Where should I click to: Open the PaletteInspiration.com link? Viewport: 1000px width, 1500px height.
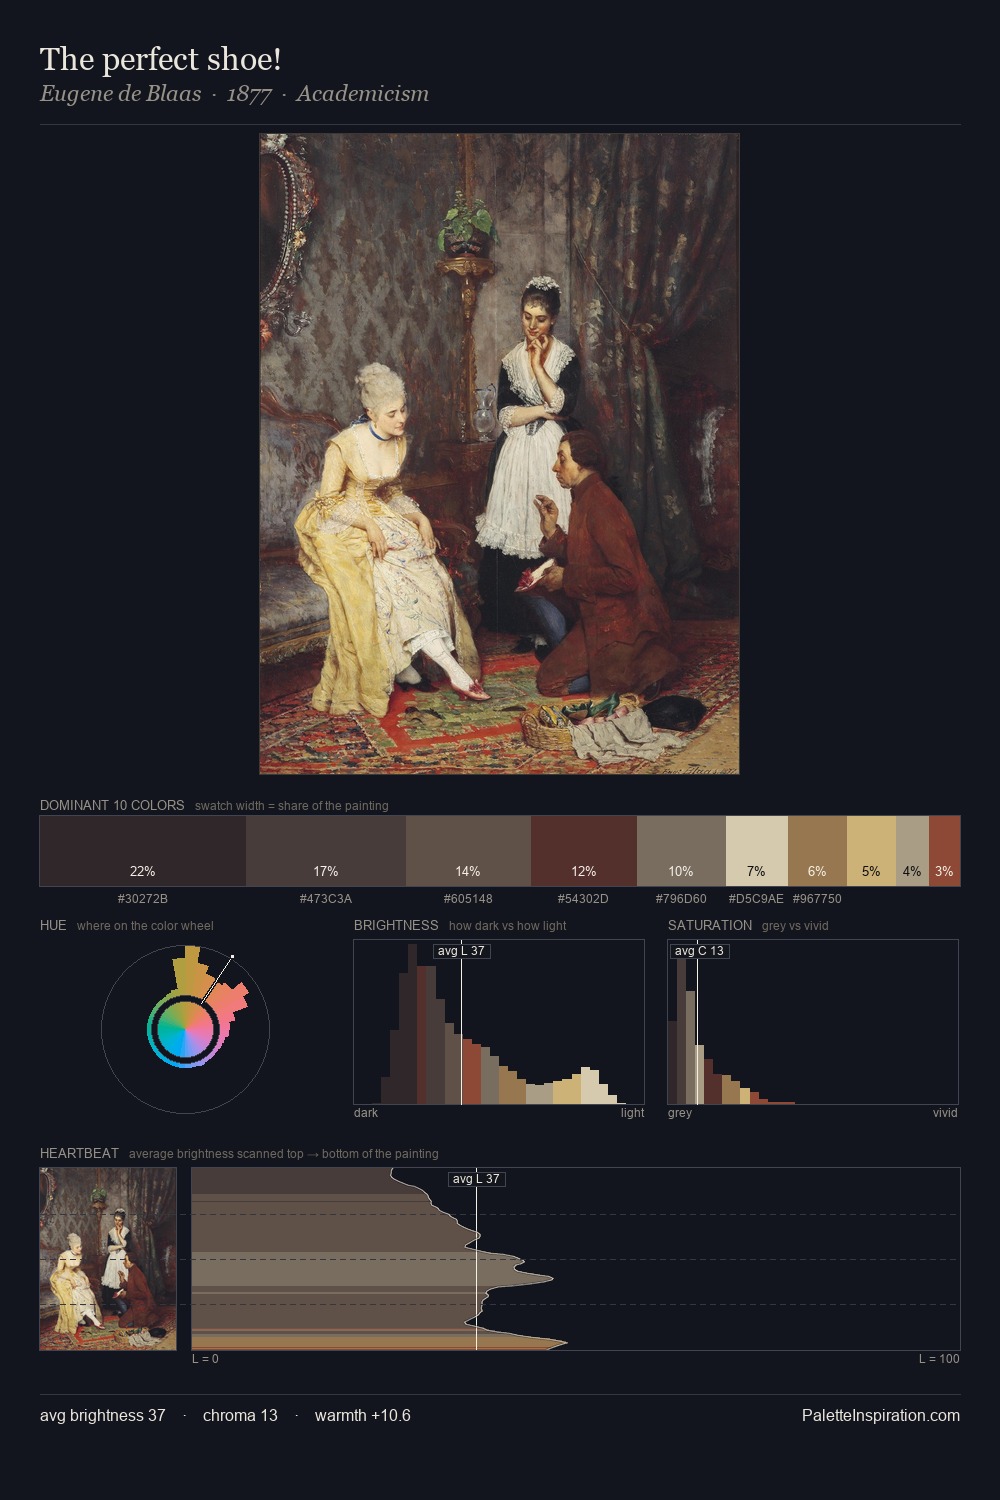tap(881, 1415)
